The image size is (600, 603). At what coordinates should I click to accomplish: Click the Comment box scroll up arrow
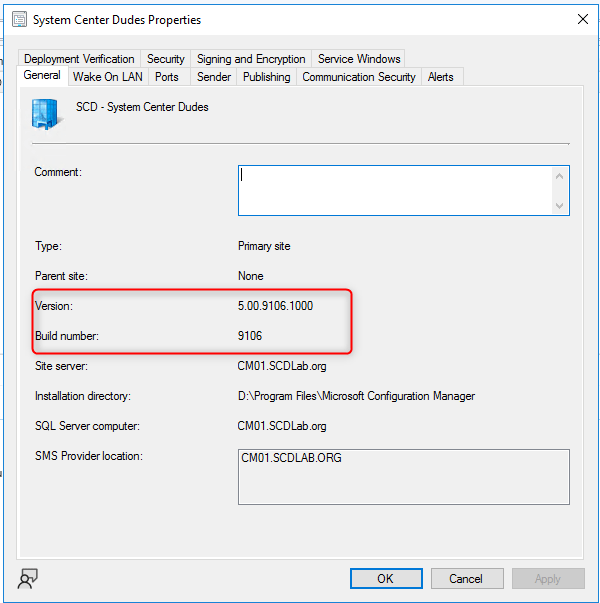coord(560,176)
